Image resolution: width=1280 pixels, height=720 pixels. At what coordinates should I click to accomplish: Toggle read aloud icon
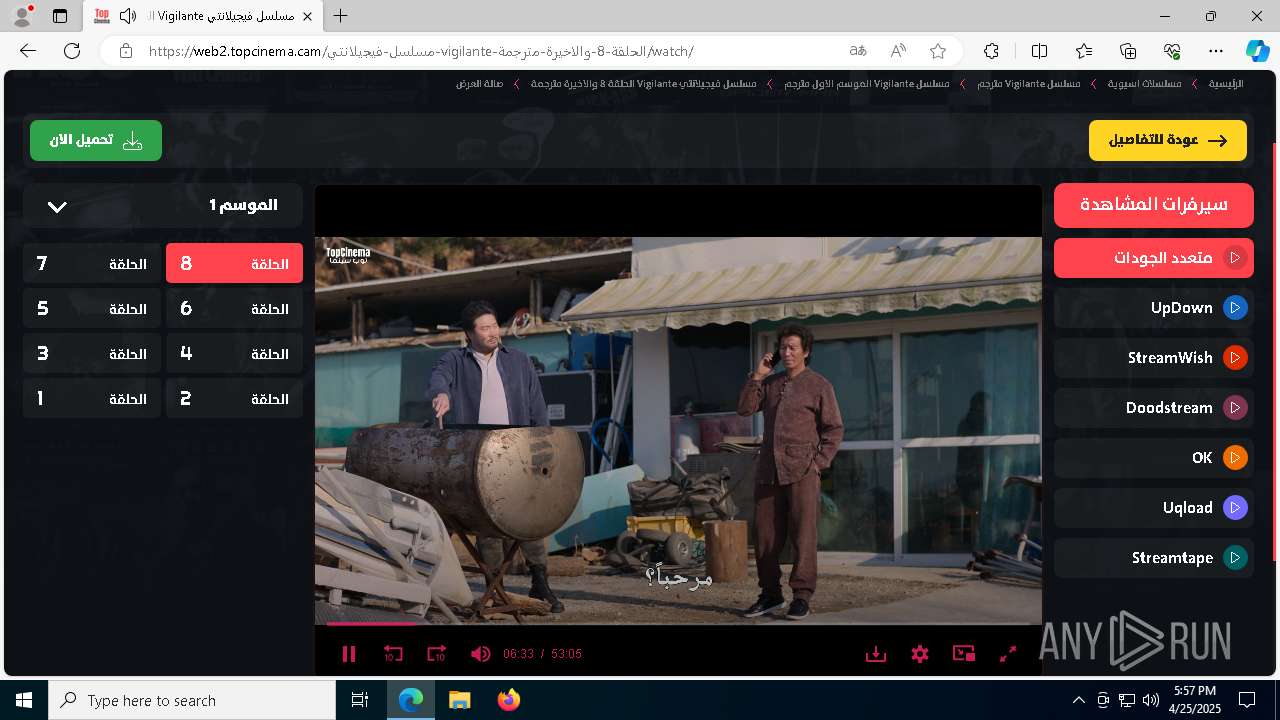[898, 51]
